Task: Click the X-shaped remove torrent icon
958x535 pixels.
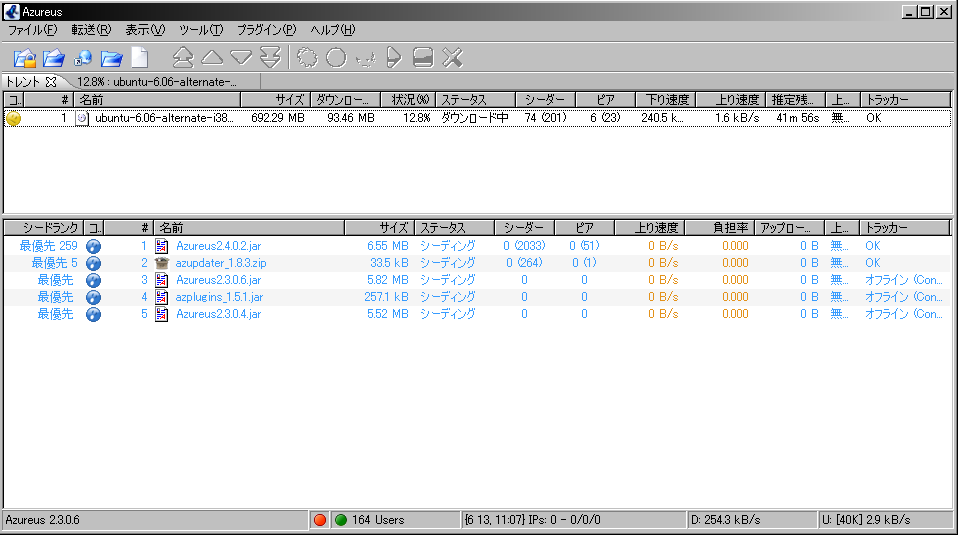Action: pos(452,58)
